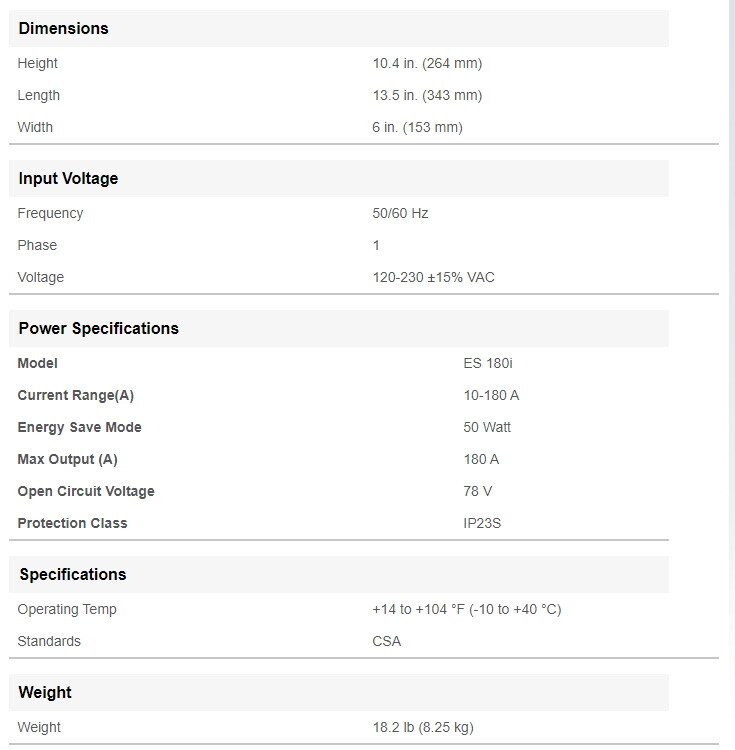Screen dimensions: 735x750
Task: Click the Dimensions section header
Action: [x=64, y=28]
